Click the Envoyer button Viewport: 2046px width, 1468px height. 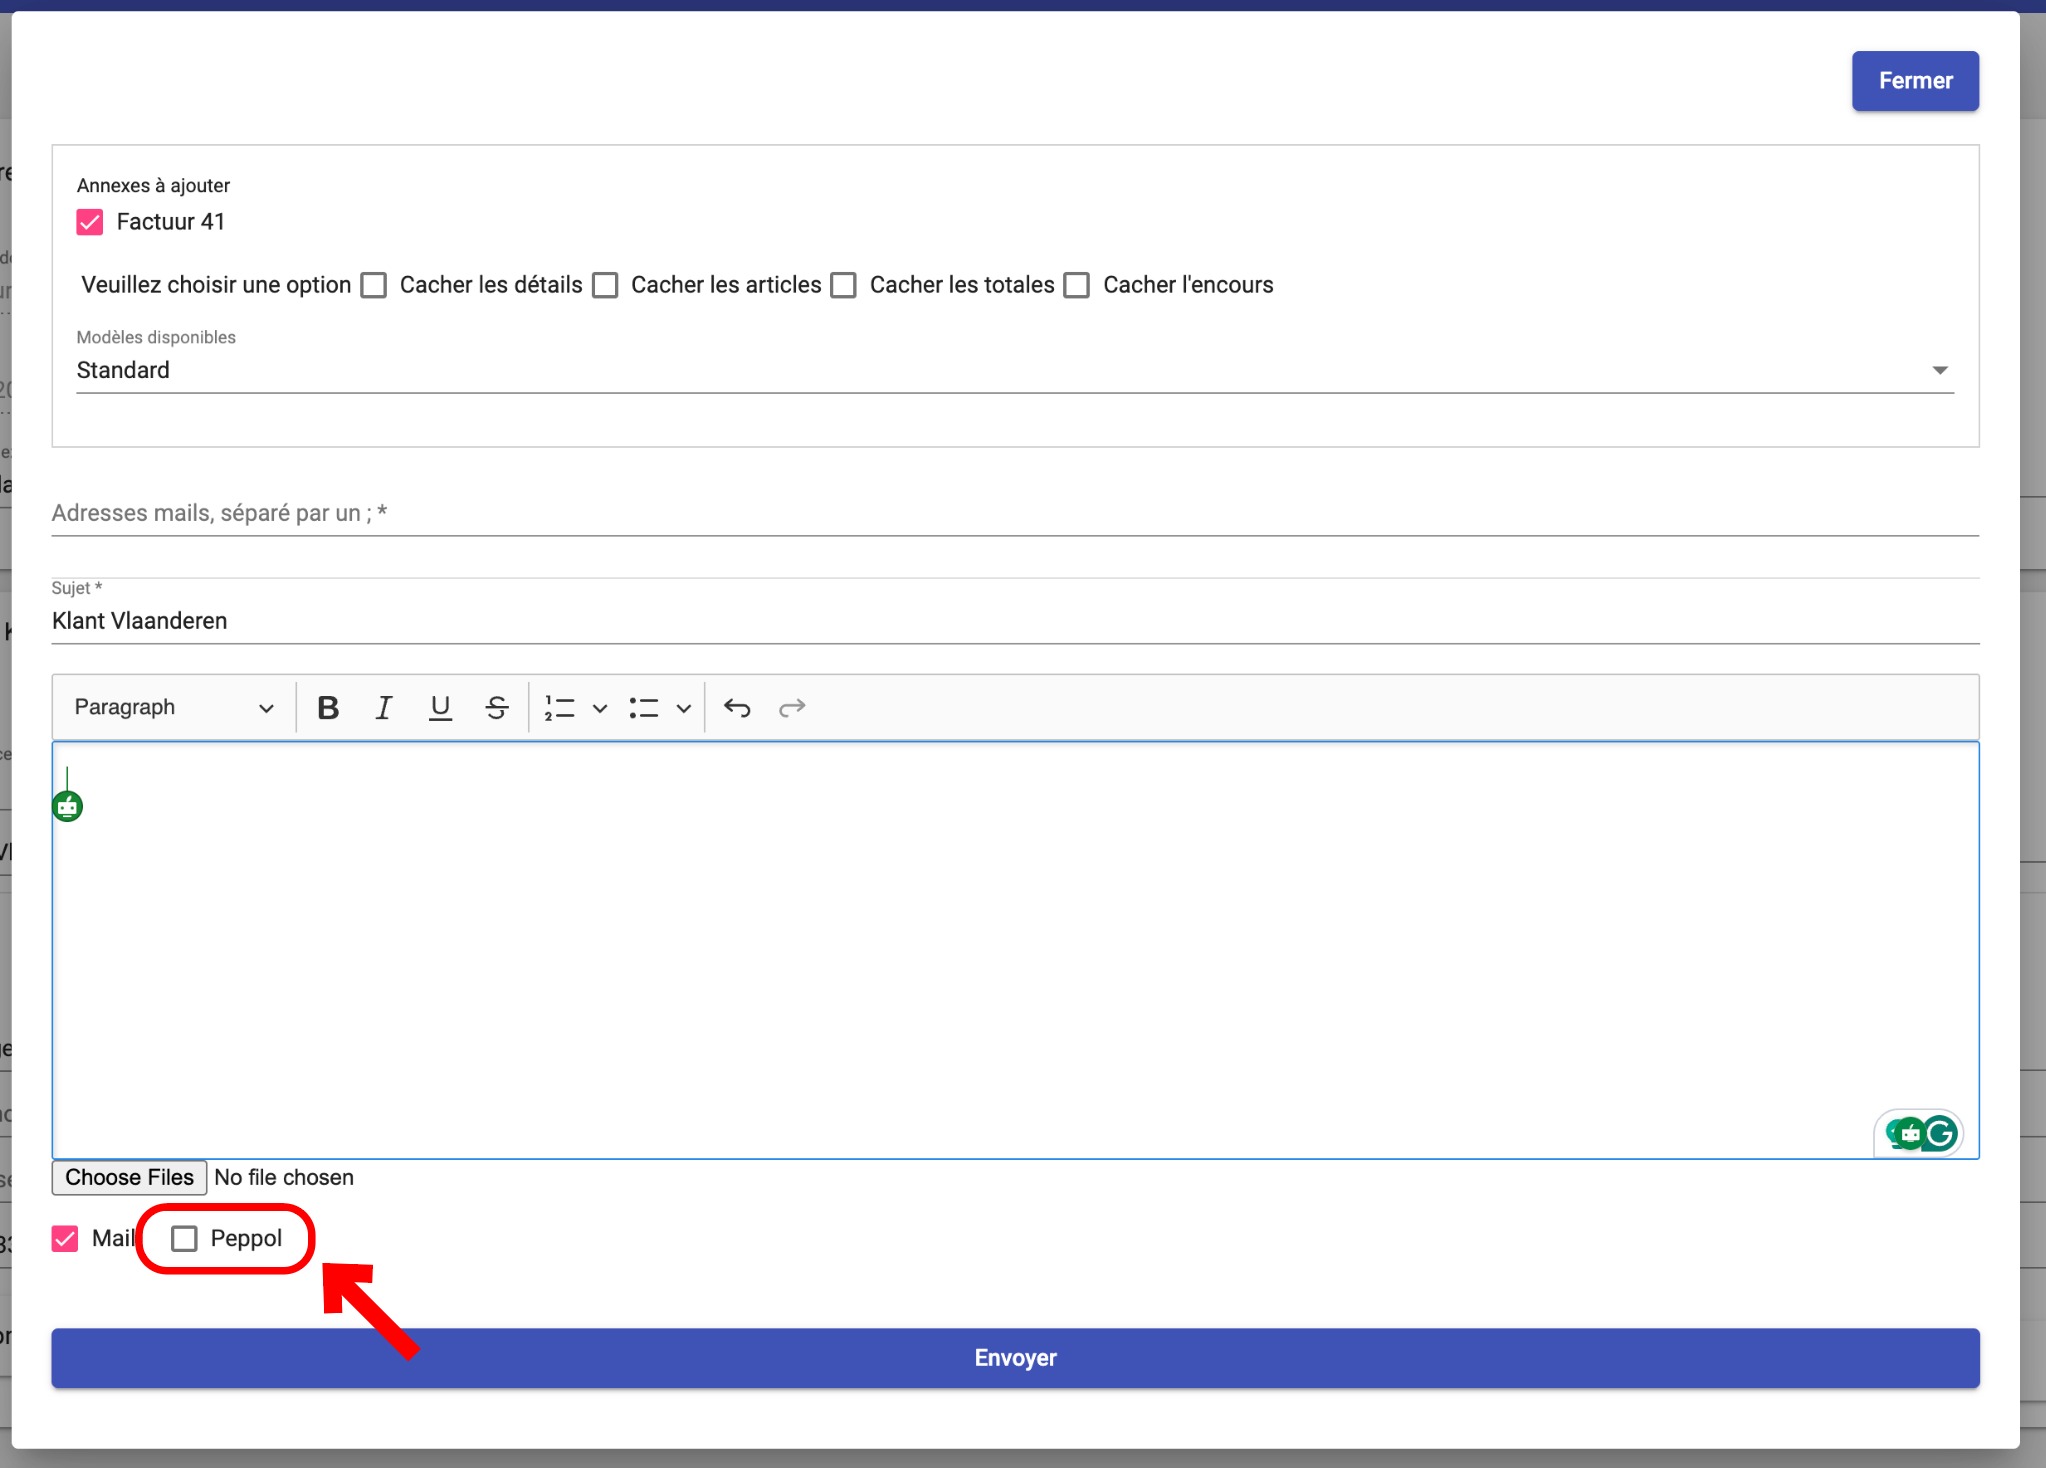tap(1014, 1358)
